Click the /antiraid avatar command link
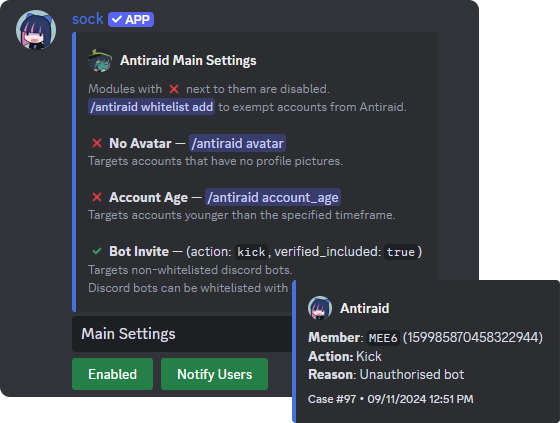This screenshot has width=560, height=423. (x=237, y=143)
